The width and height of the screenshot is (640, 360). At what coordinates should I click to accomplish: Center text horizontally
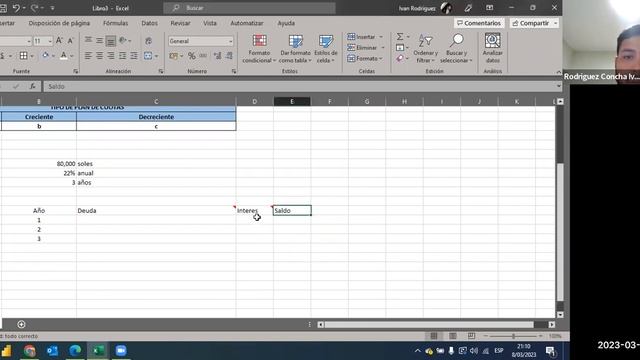point(100,56)
